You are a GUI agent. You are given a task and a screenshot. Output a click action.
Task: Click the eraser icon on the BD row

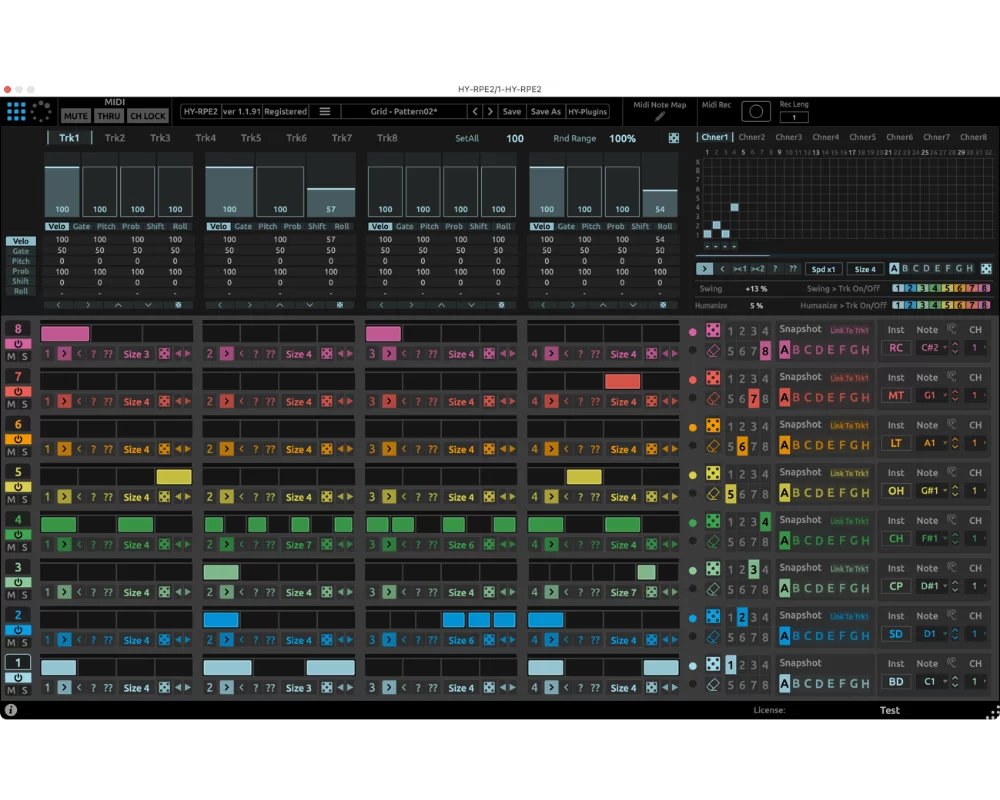point(713,685)
